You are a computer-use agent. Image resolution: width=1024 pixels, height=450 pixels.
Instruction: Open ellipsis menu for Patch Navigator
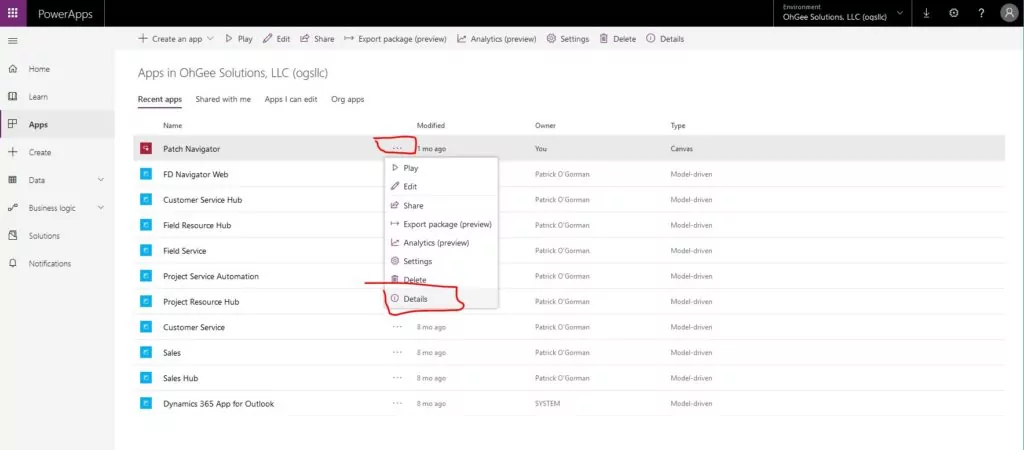[397, 149]
